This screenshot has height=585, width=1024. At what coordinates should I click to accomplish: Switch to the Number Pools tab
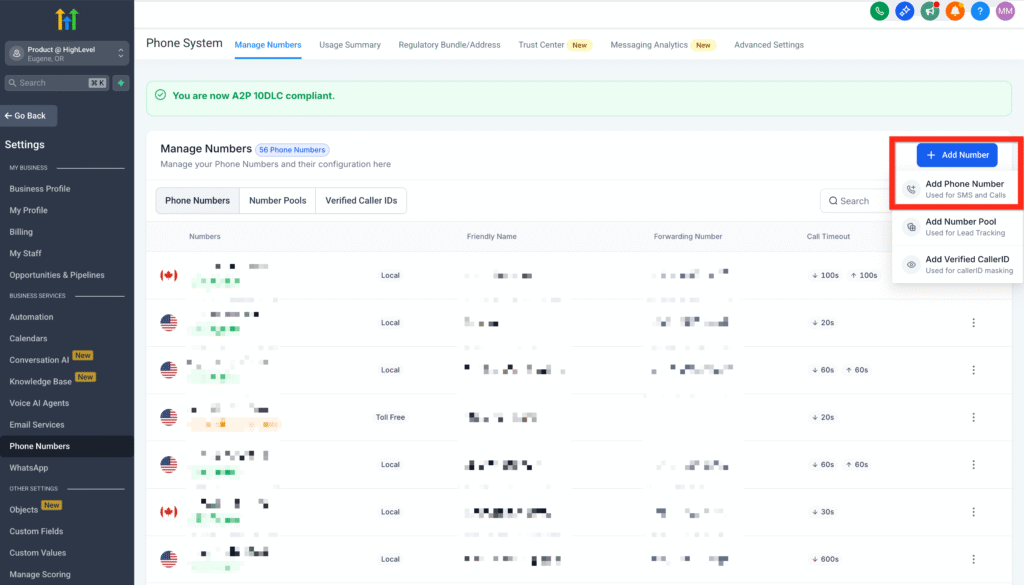(x=277, y=201)
